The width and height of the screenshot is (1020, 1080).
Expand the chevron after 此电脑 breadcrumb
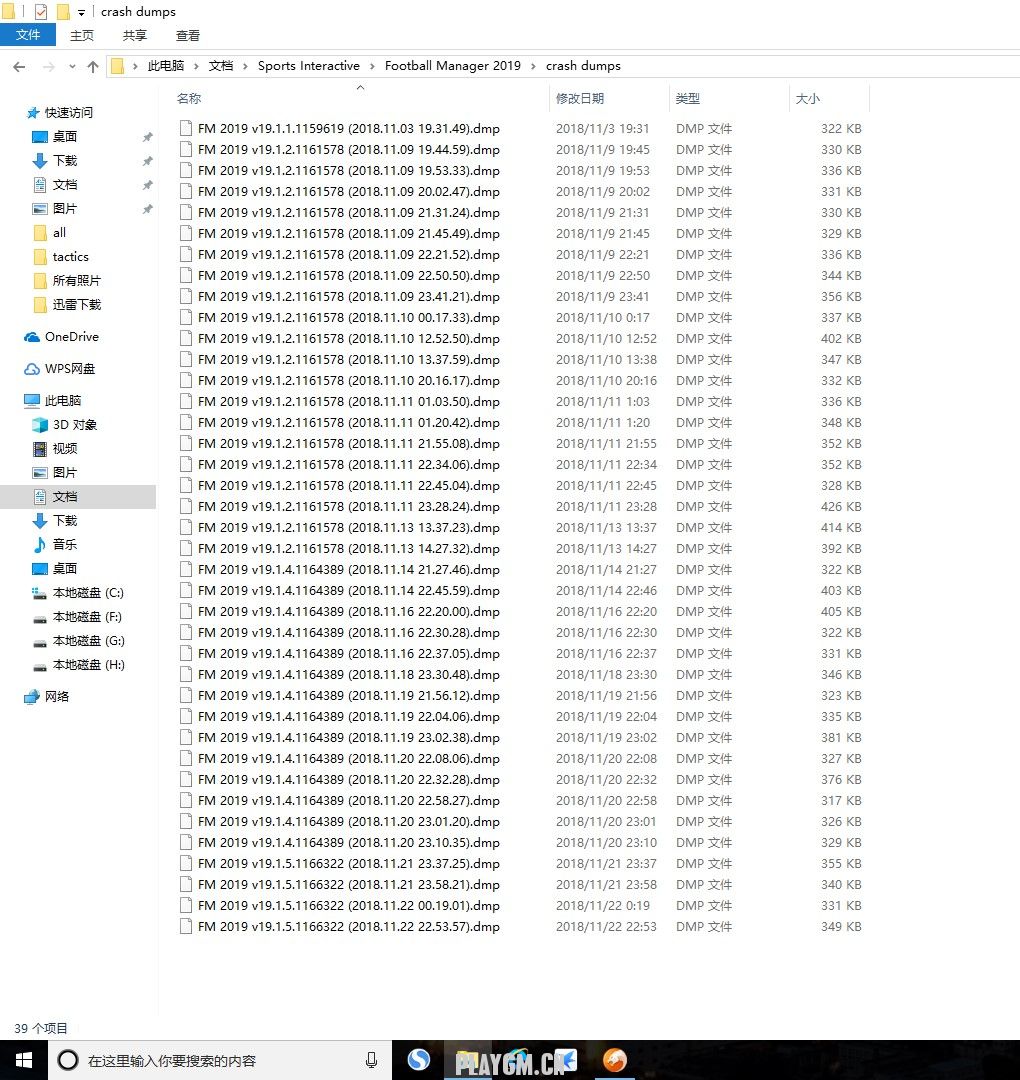coord(196,66)
